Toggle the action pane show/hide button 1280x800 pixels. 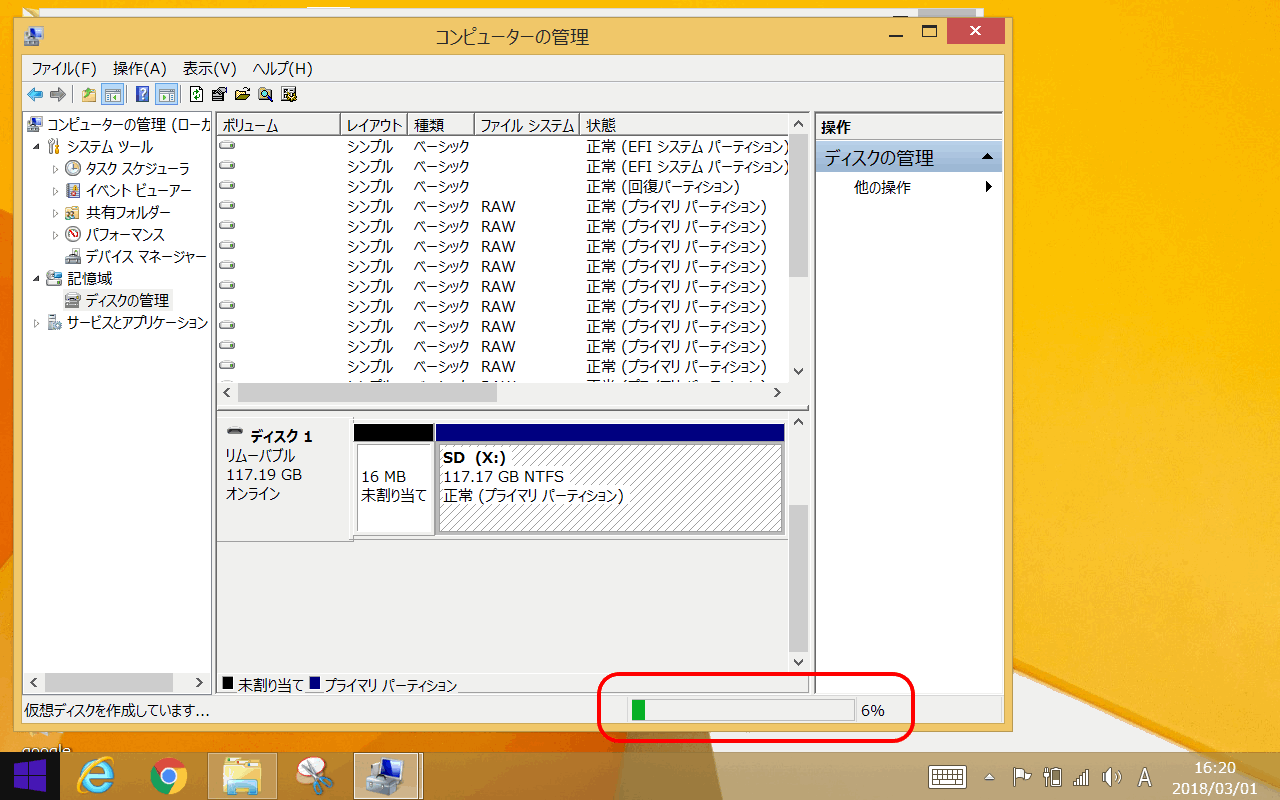click(x=166, y=95)
